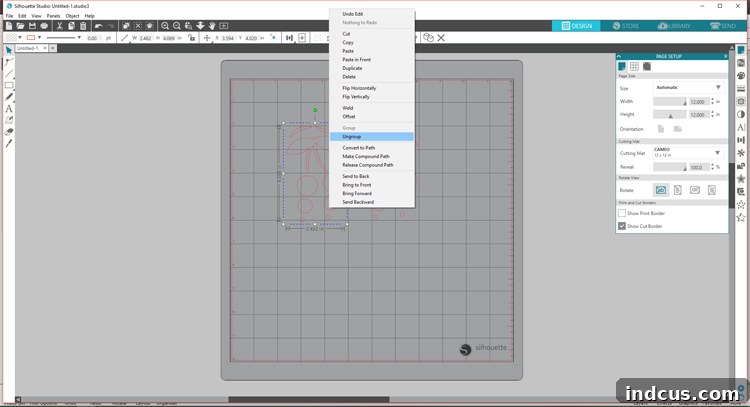
Task: Enable Show Print Border checkbox
Action: click(622, 213)
